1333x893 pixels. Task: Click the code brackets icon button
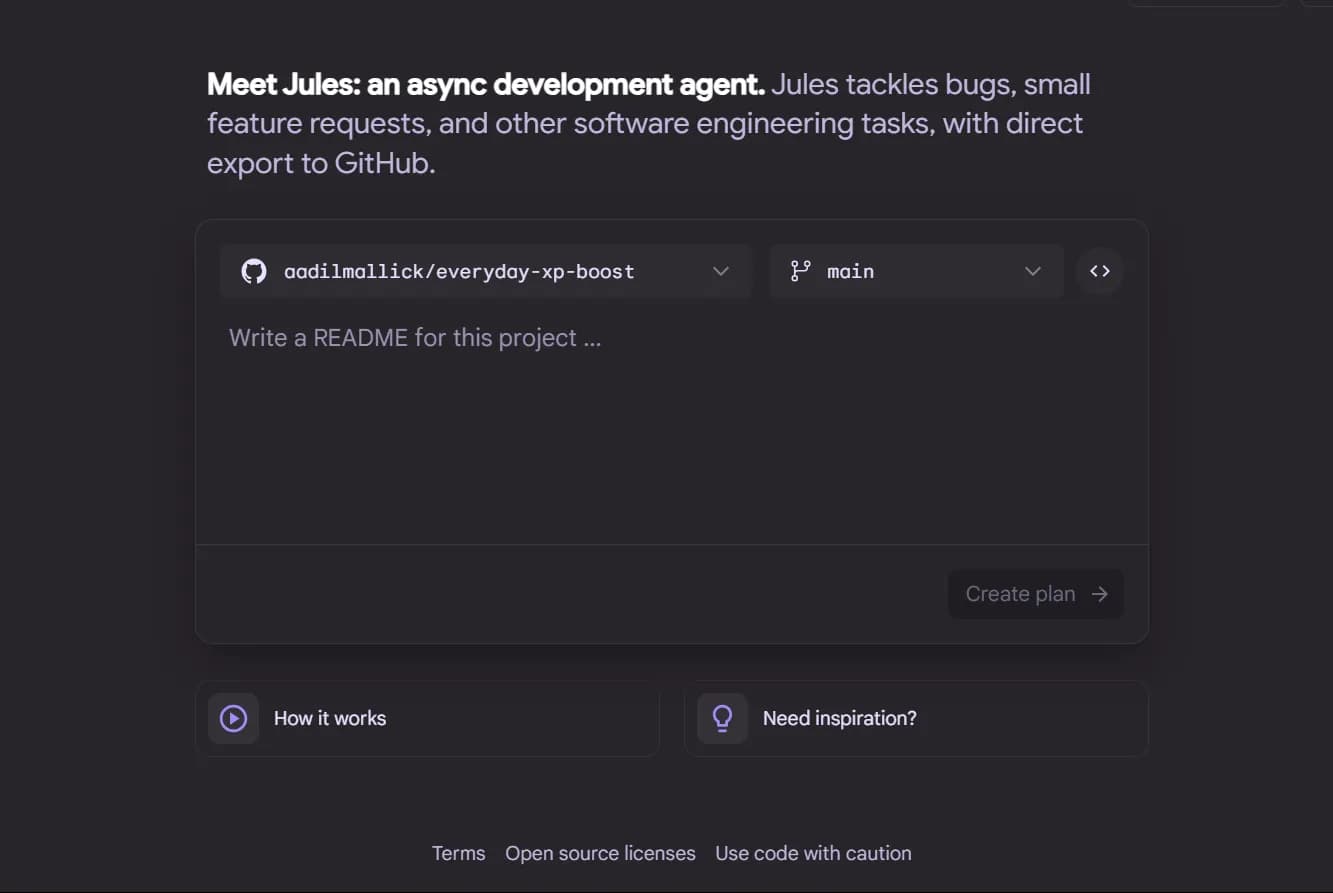[x=1100, y=271]
